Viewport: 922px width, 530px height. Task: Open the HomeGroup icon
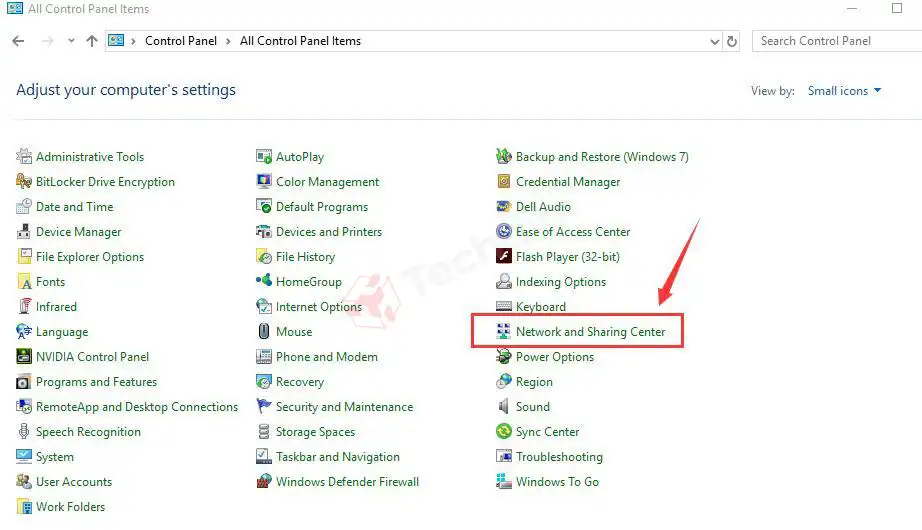(264, 282)
